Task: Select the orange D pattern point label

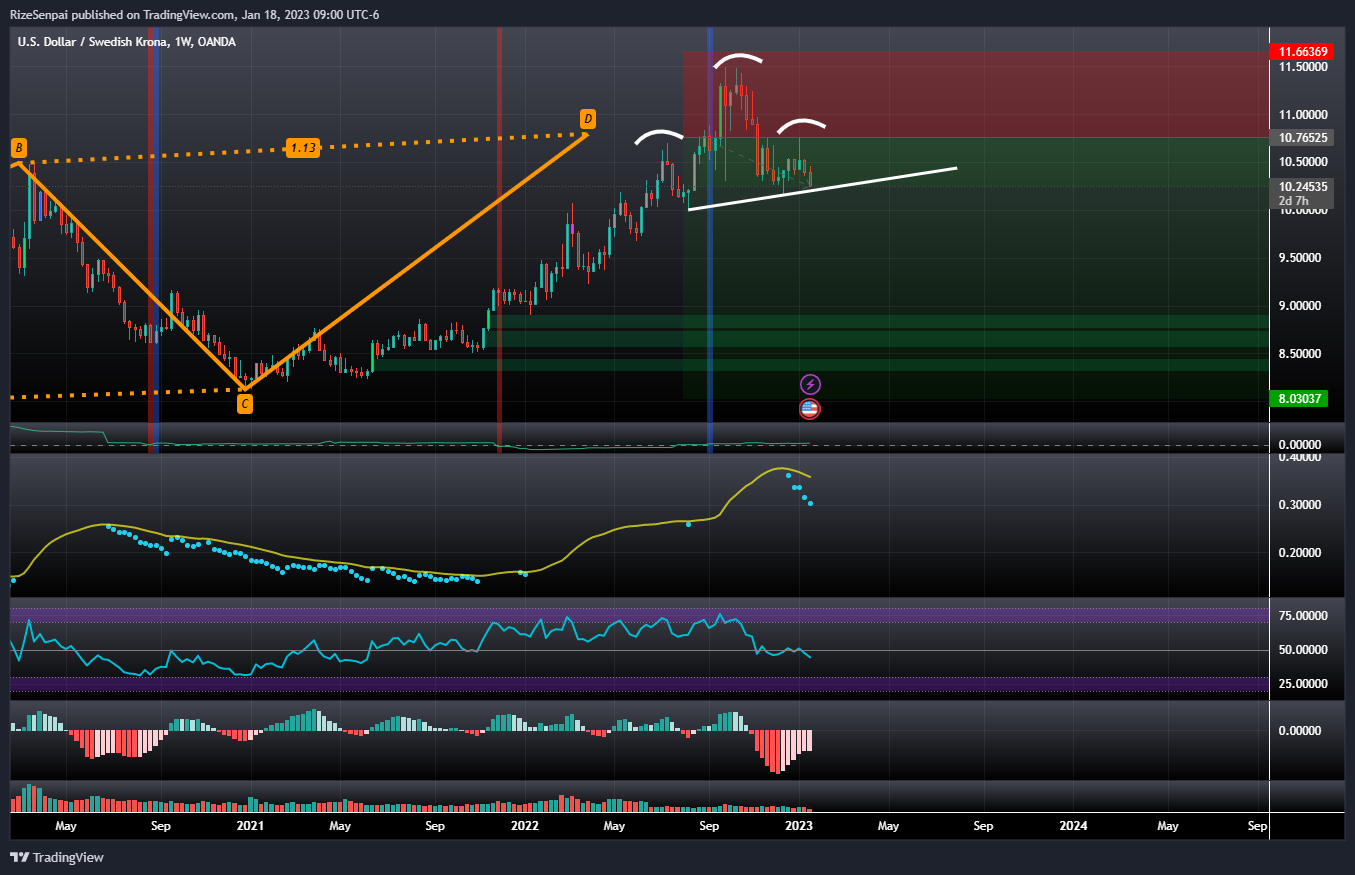Action: [x=588, y=119]
